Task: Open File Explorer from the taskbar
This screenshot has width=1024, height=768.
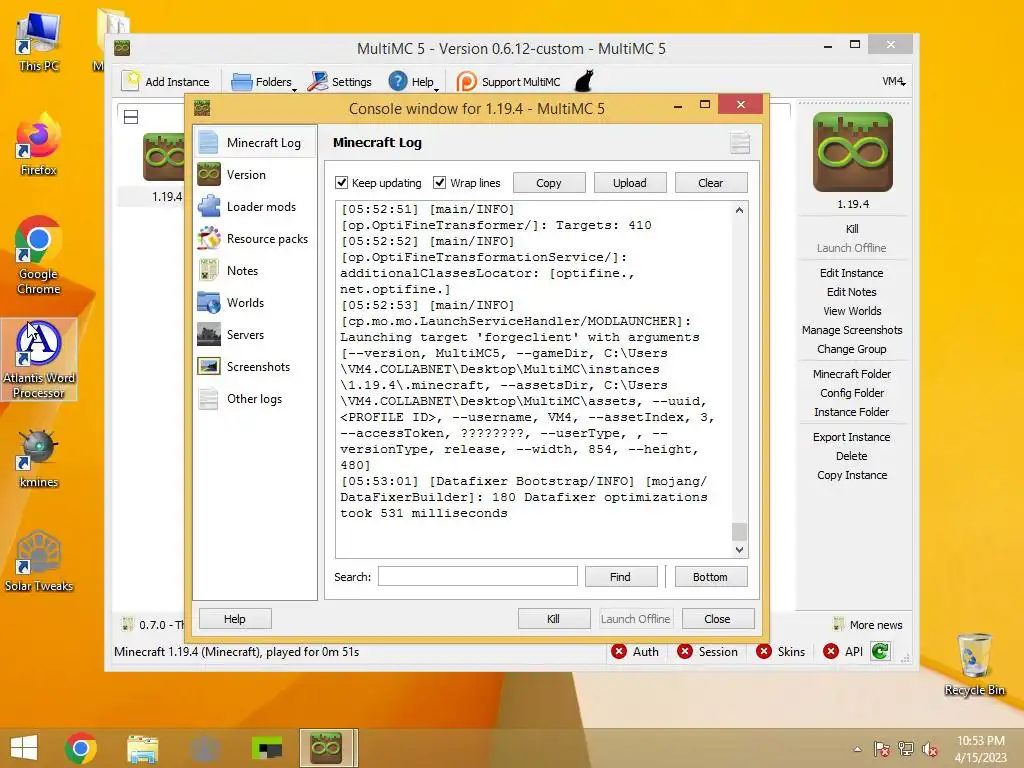Action: (x=142, y=748)
